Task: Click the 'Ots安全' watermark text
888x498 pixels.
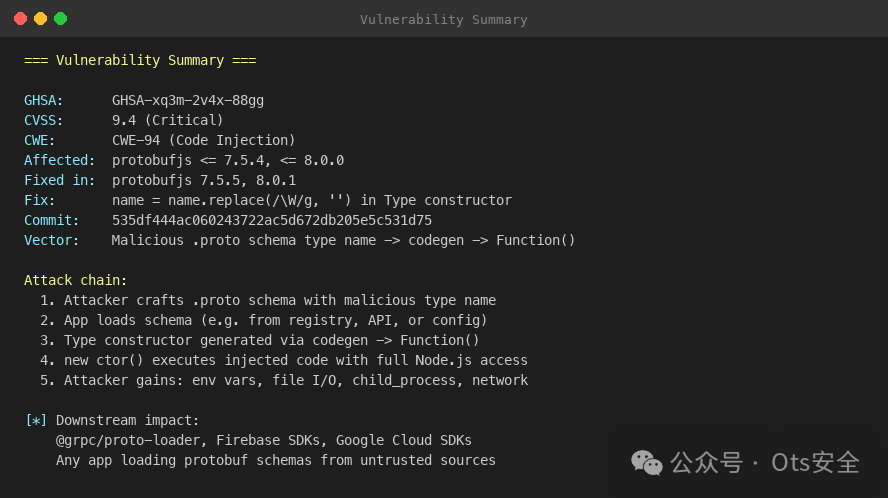Action: pyautogui.click(x=815, y=462)
